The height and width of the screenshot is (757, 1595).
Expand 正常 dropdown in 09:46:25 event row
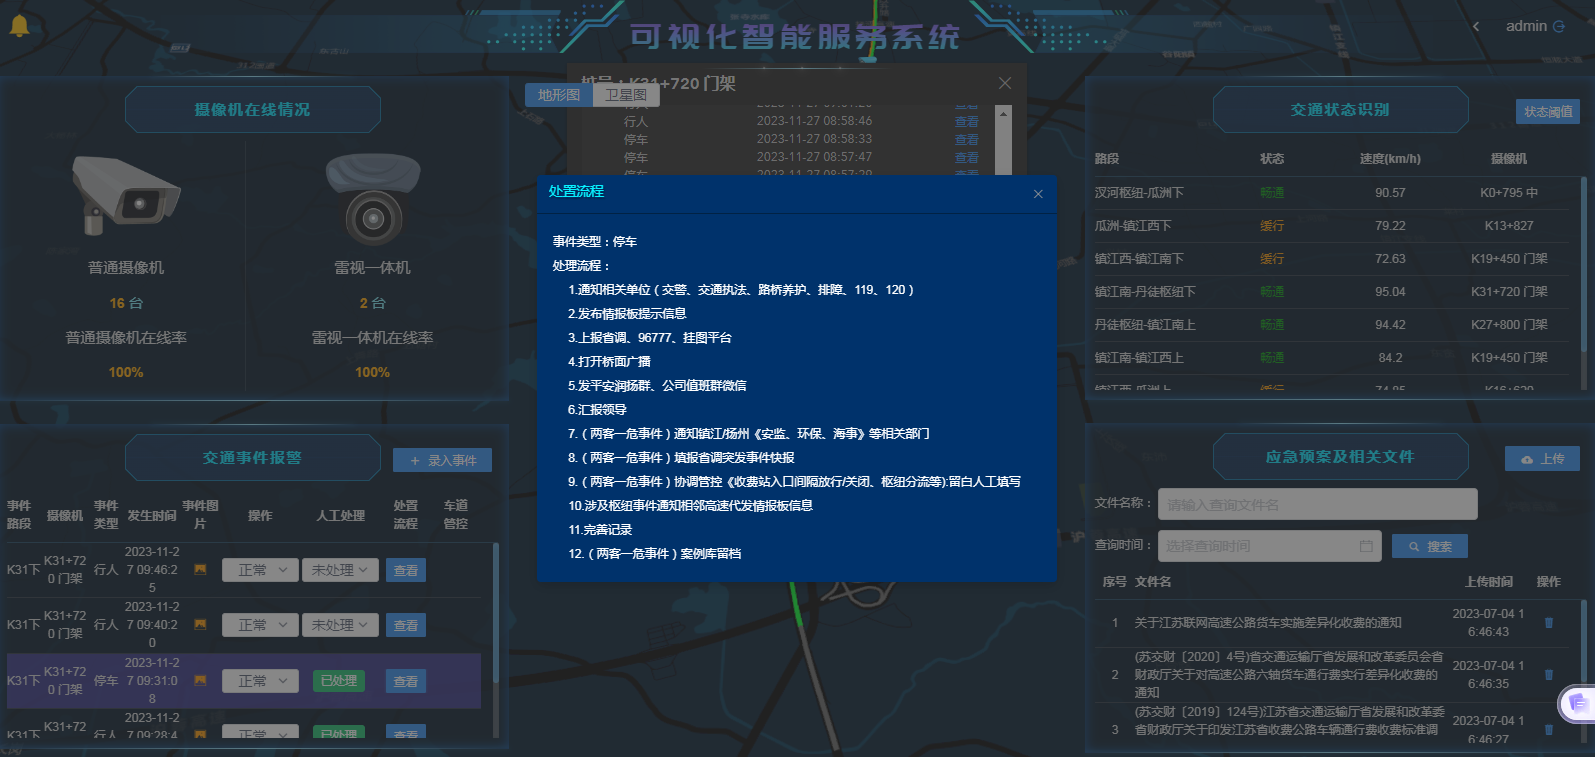[x=260, y=570]
